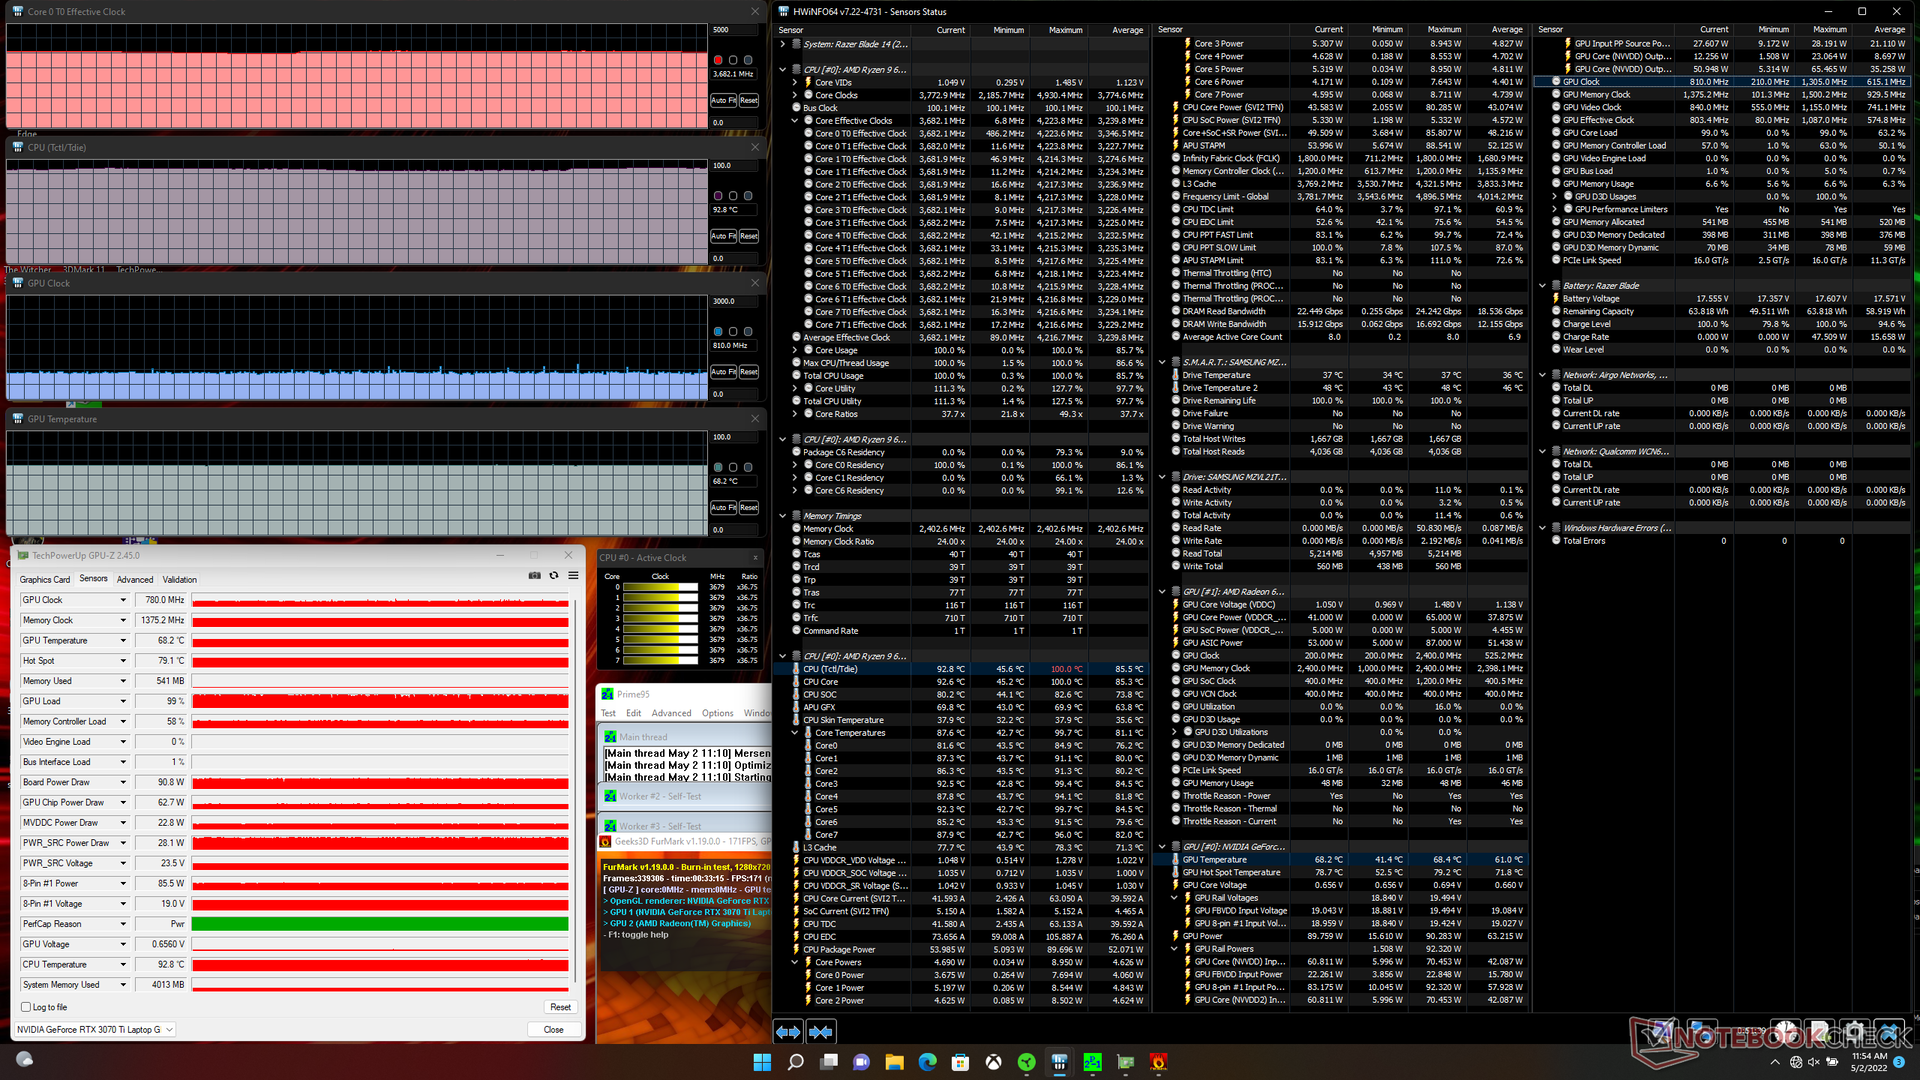This screenshot has height=1080, width=1920.
Task: Open FurMark from the taskbar
Action: point(1158,1062)
